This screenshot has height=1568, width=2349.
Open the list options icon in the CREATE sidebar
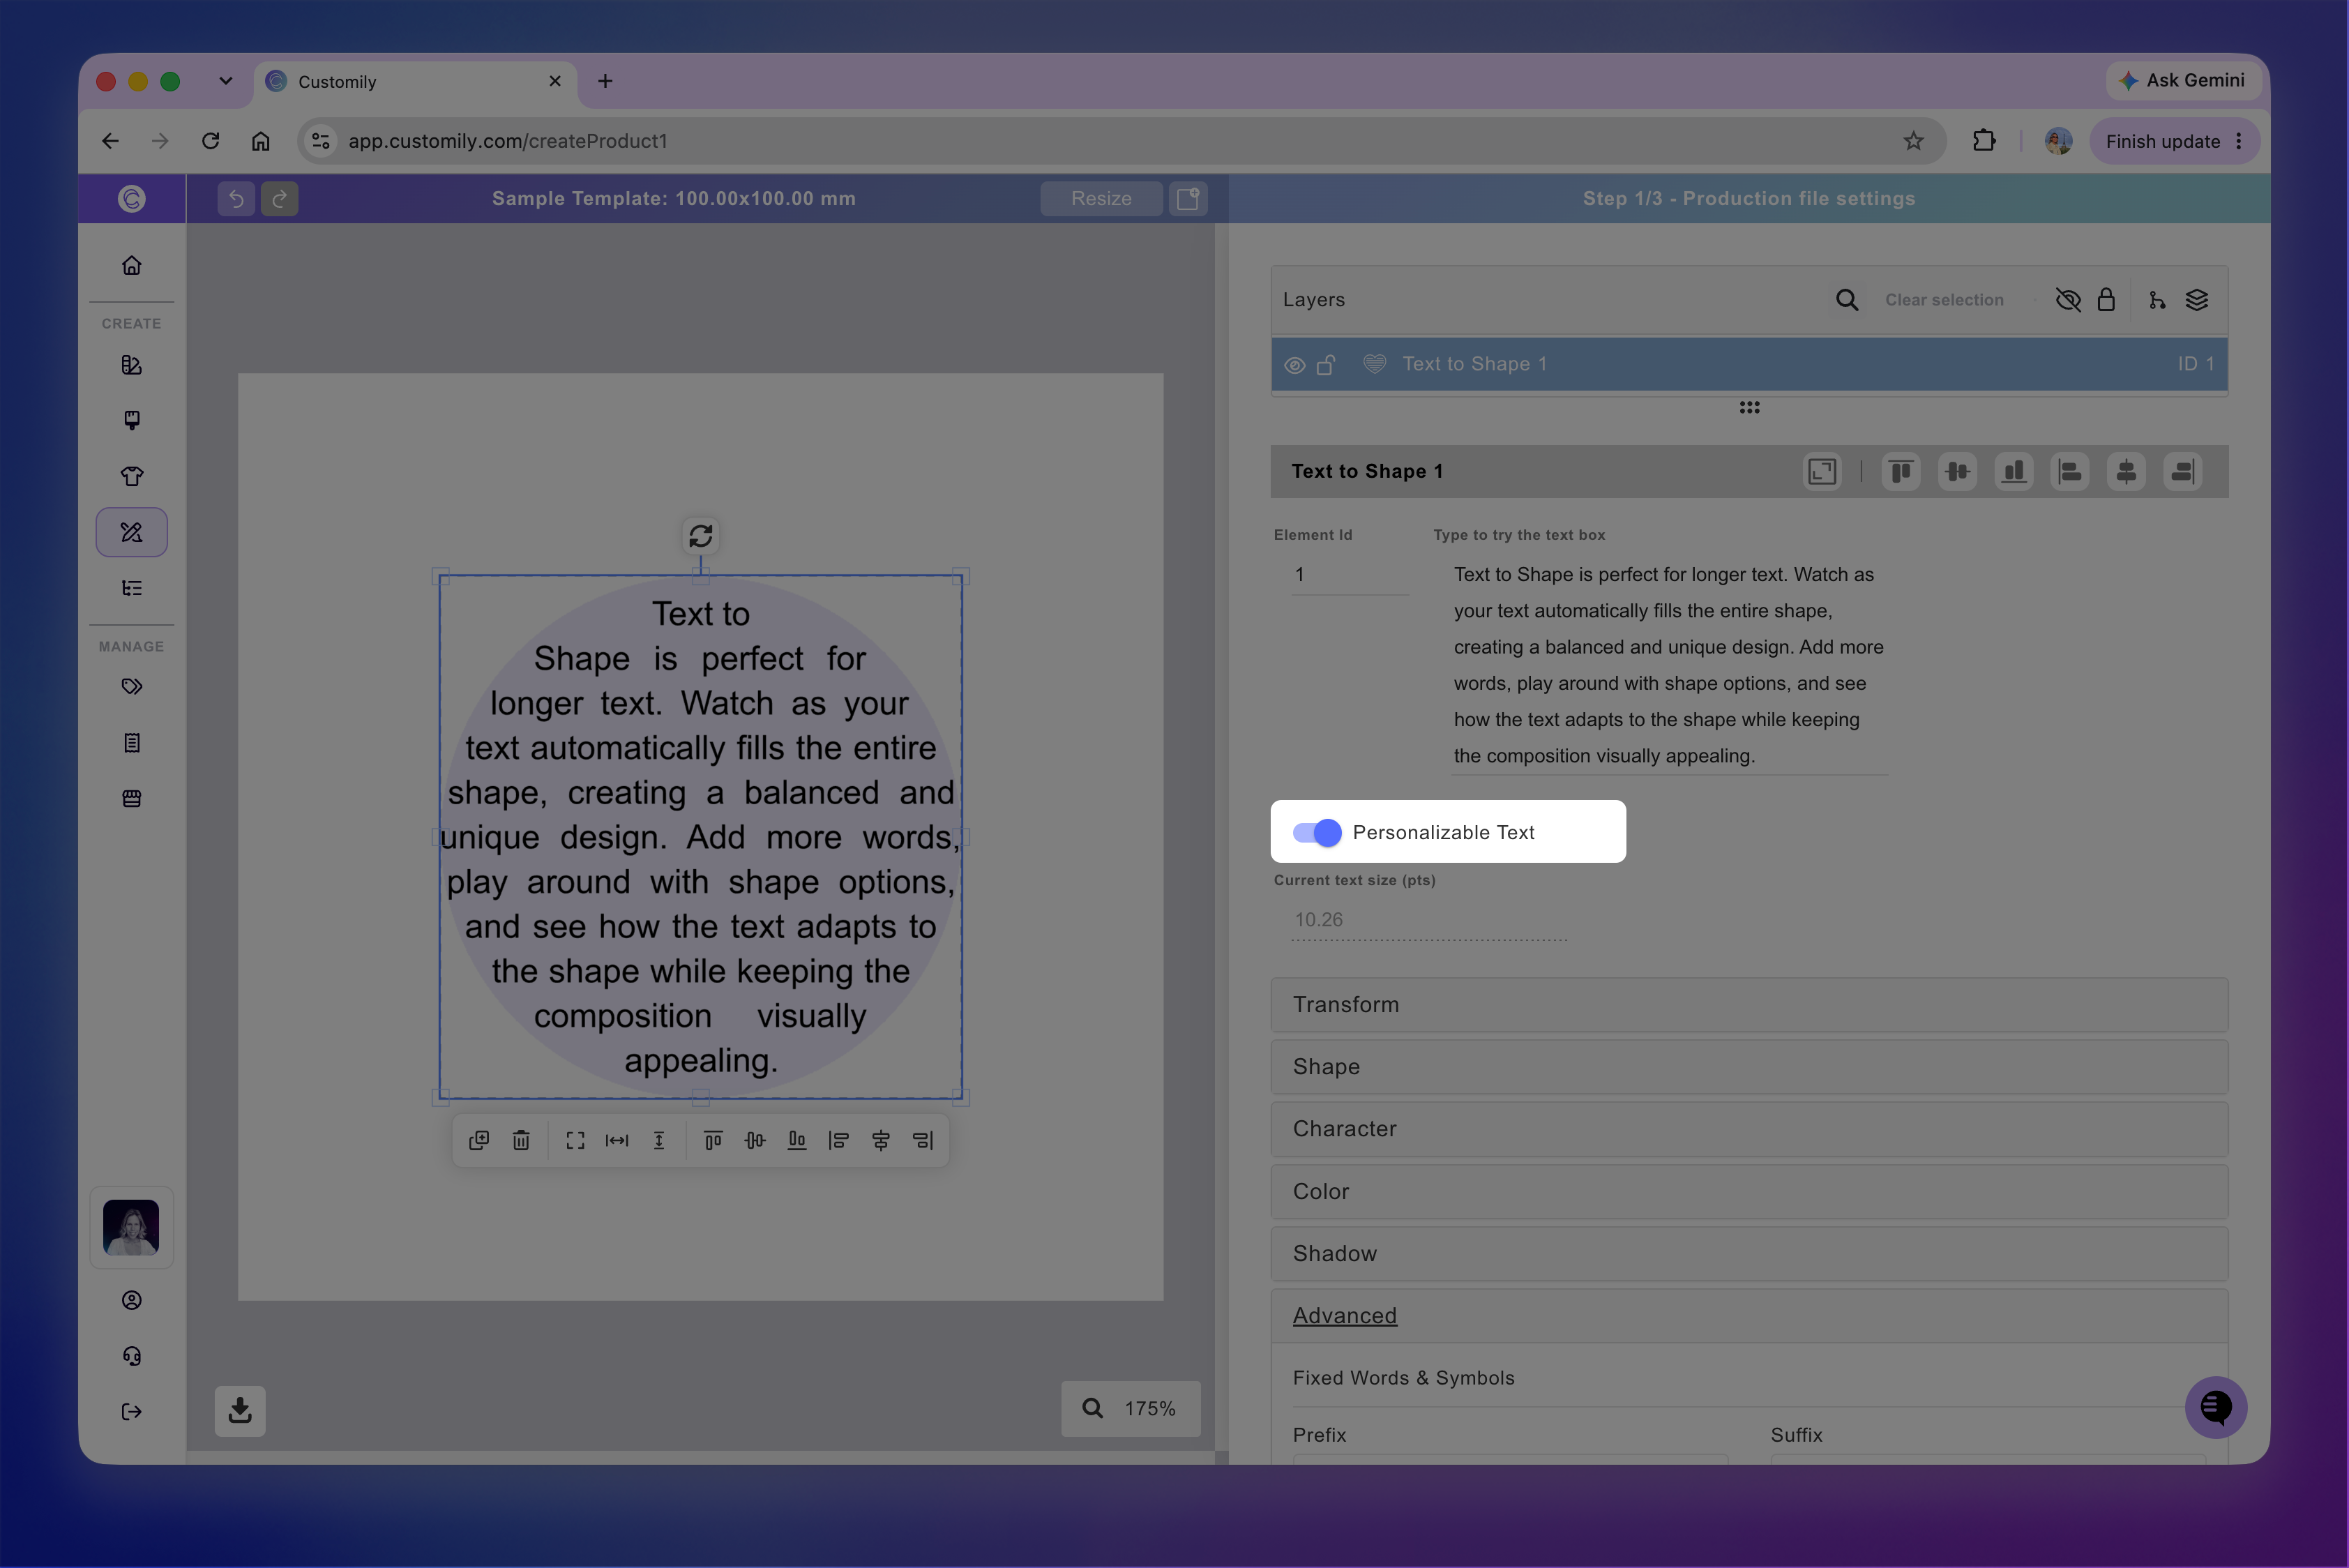click(x=132, y=588)
